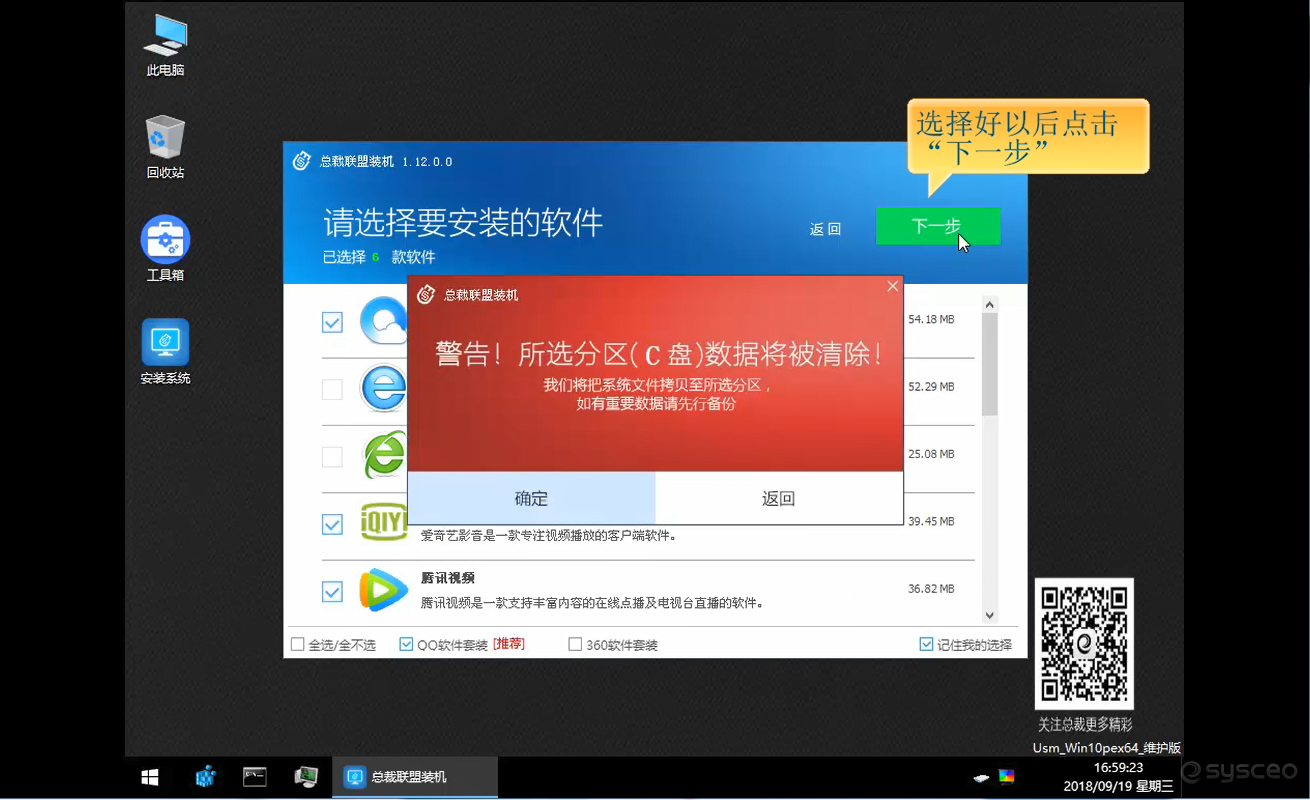Click the 25.08 MB size text
Image resolution: width=1310 pixels, height=800 pixels.
(x=931, y=454)
